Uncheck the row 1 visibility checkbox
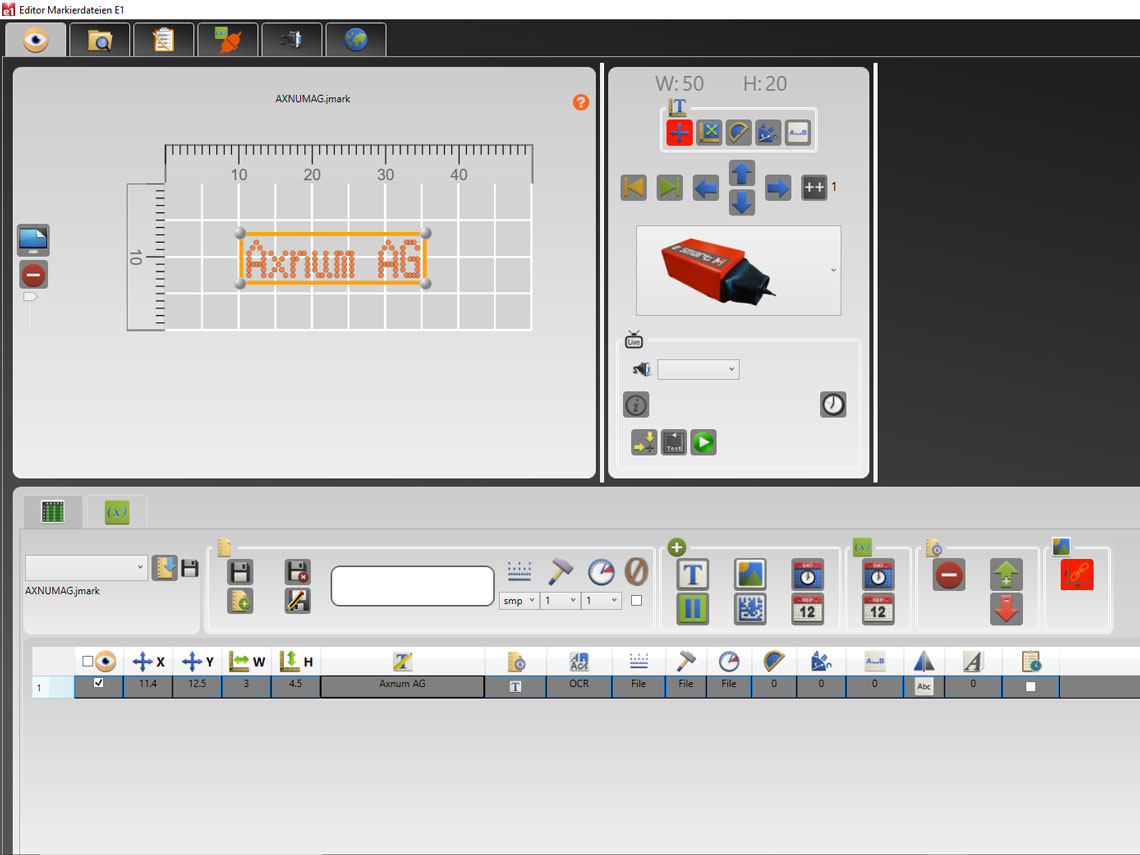The height and width of the screenshot is (855, 1140). (x=98, y=684)
